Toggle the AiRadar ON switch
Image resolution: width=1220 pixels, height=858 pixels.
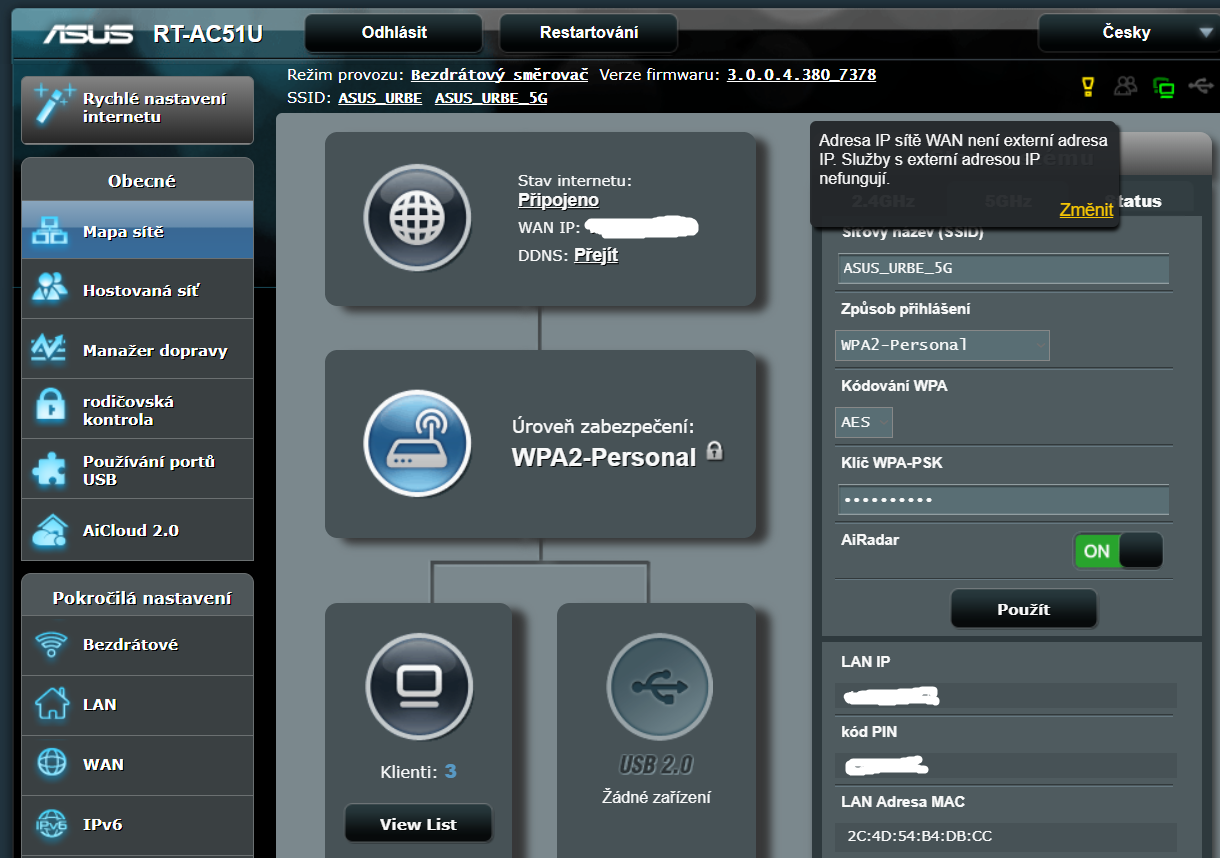(1118, 550)
